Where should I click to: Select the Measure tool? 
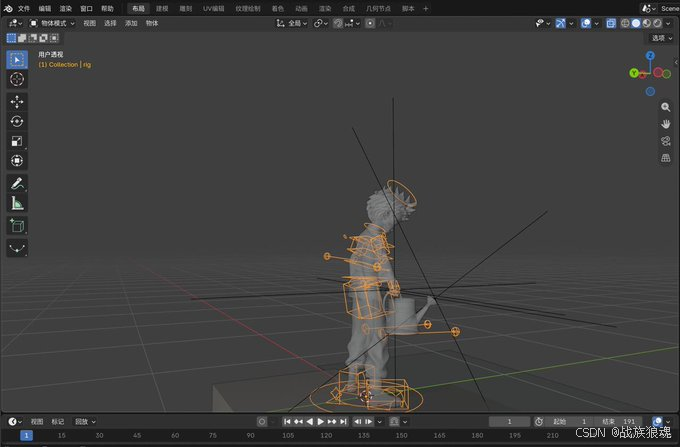17,203
